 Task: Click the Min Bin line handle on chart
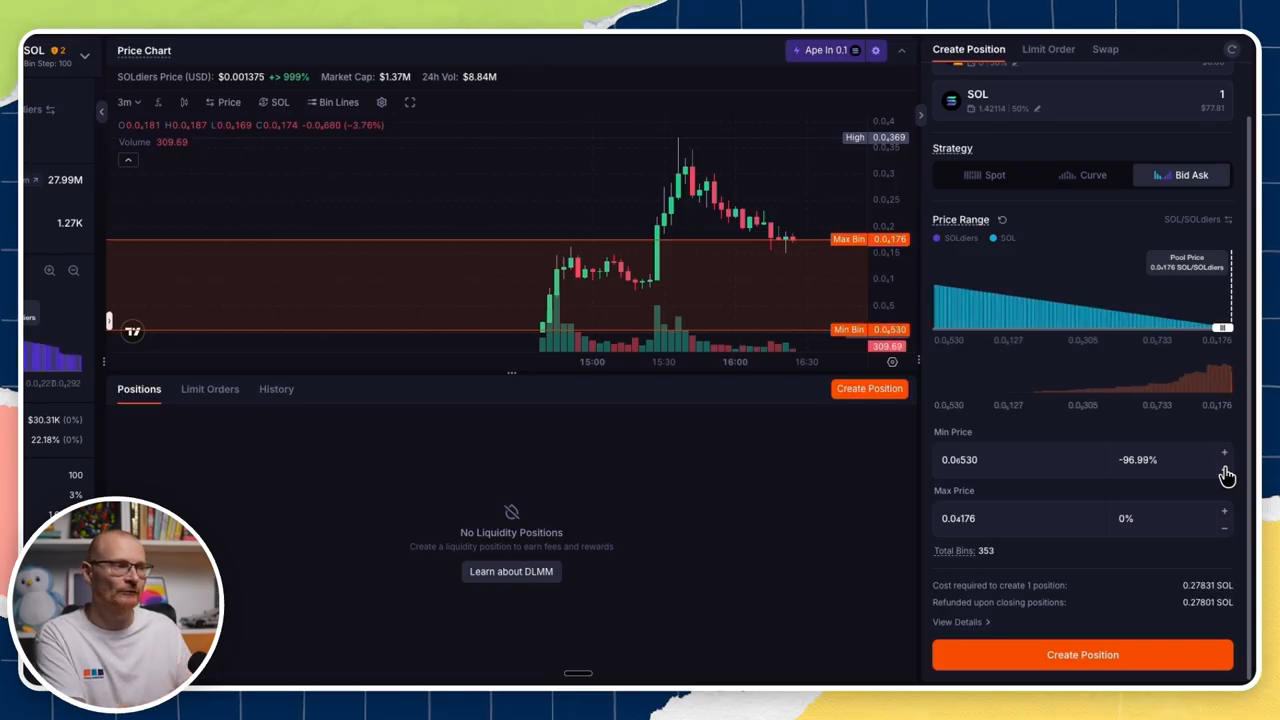[x=109, y=321]
